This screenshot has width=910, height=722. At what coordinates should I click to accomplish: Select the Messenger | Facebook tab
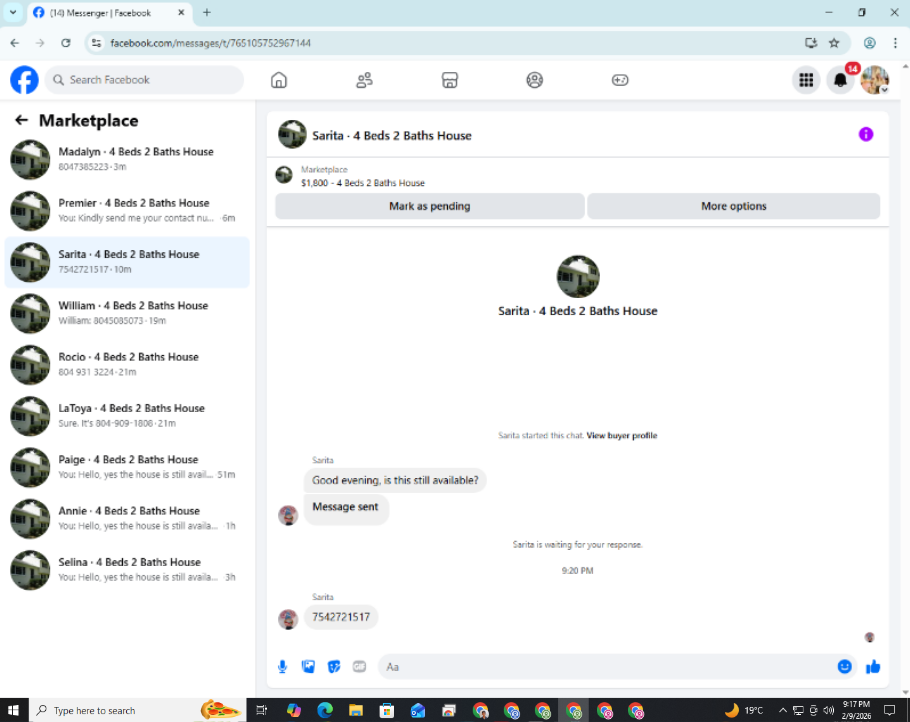109,13
